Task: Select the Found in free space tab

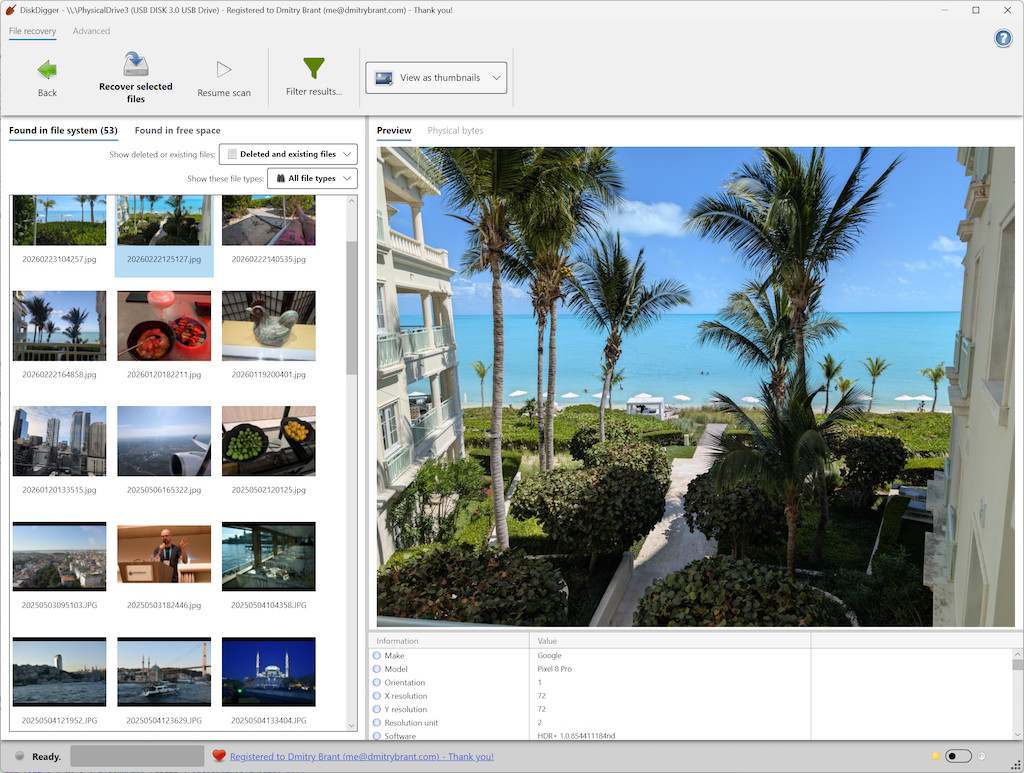Action: click(x=177, y=130)
